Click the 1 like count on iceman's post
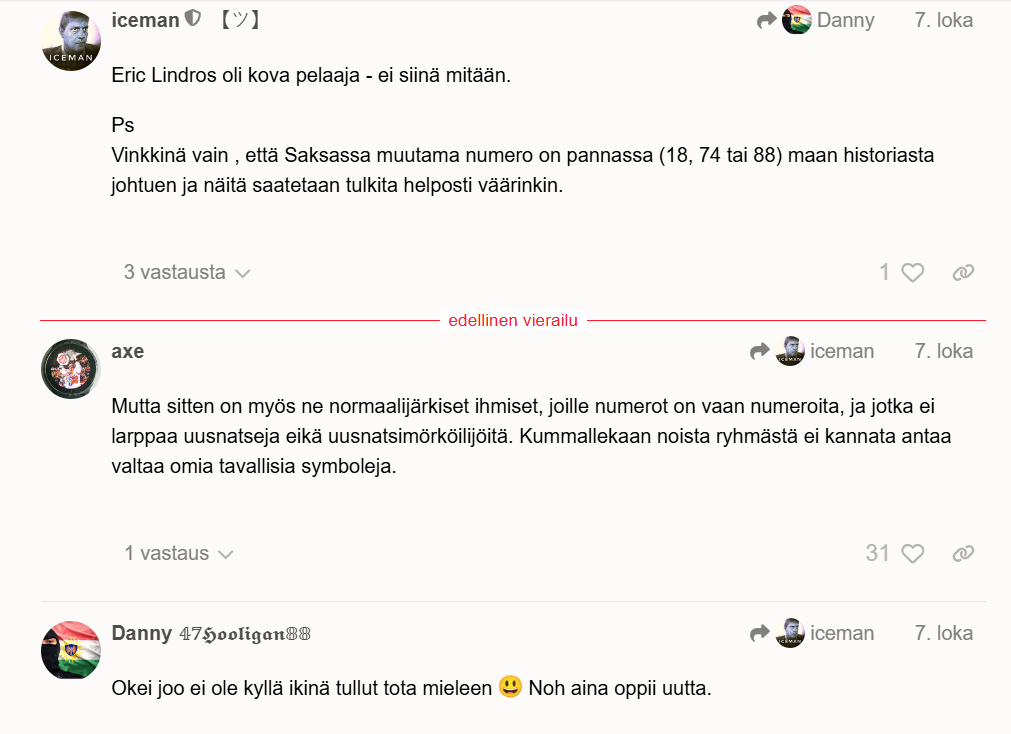1011x734 pixels. 885,272
